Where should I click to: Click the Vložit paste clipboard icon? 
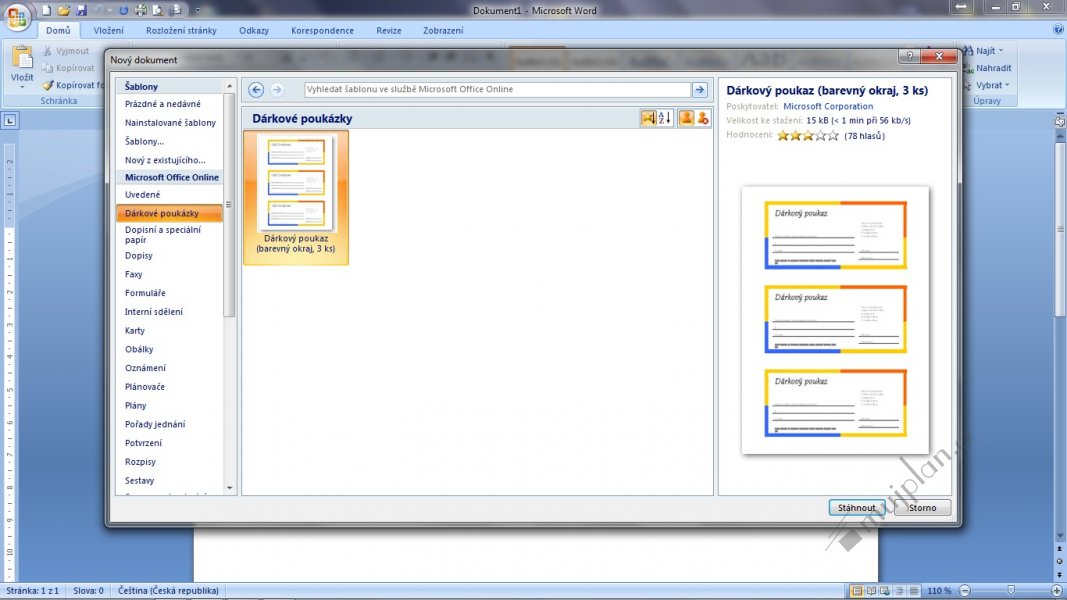point(22,59)
